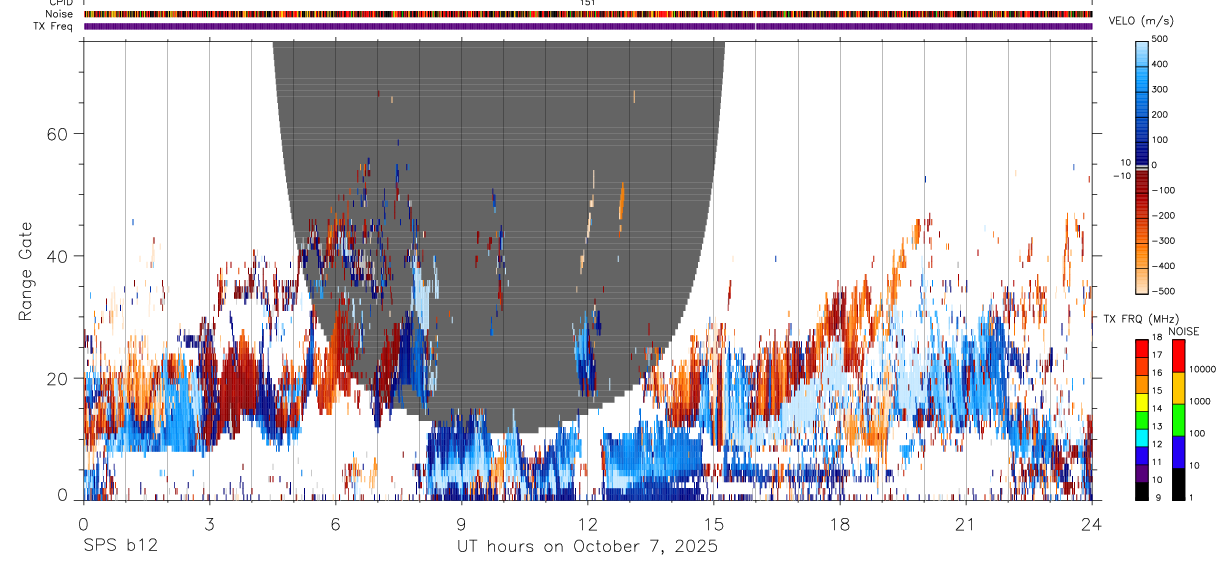Click the NOISE legend title

point(1184,331)
